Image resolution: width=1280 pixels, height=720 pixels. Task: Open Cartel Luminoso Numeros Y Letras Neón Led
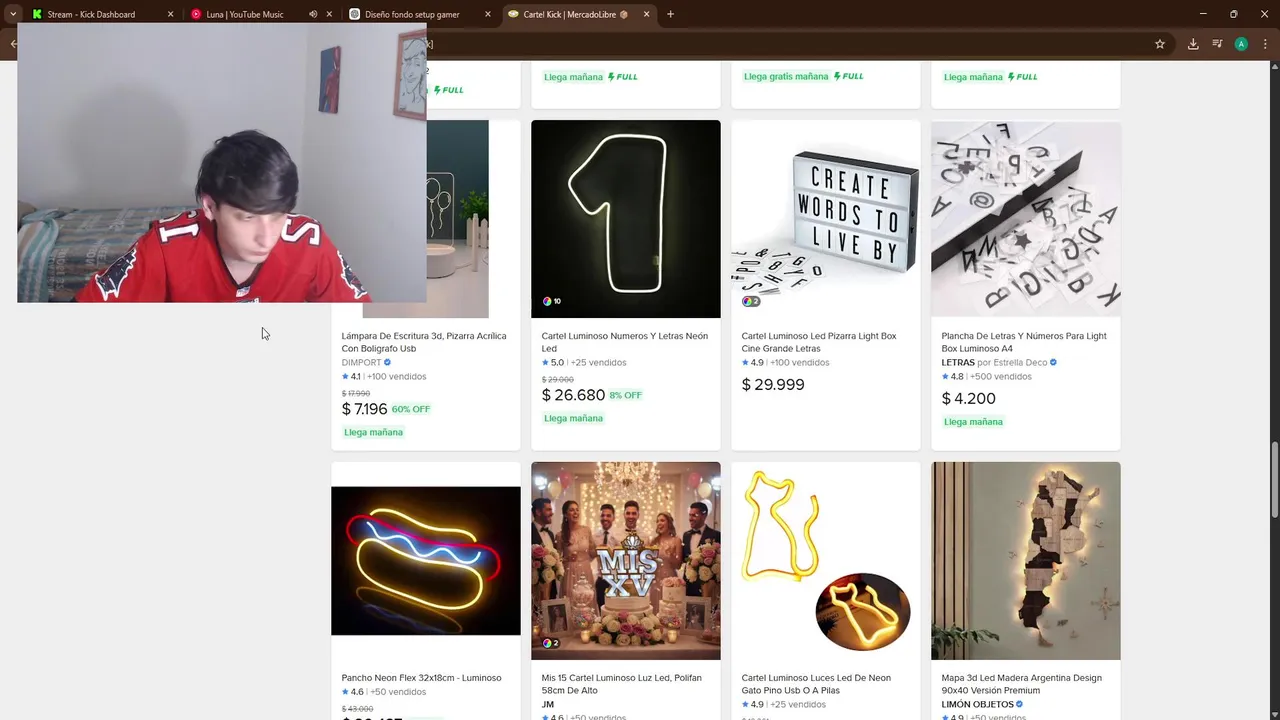tap(624, 342)
